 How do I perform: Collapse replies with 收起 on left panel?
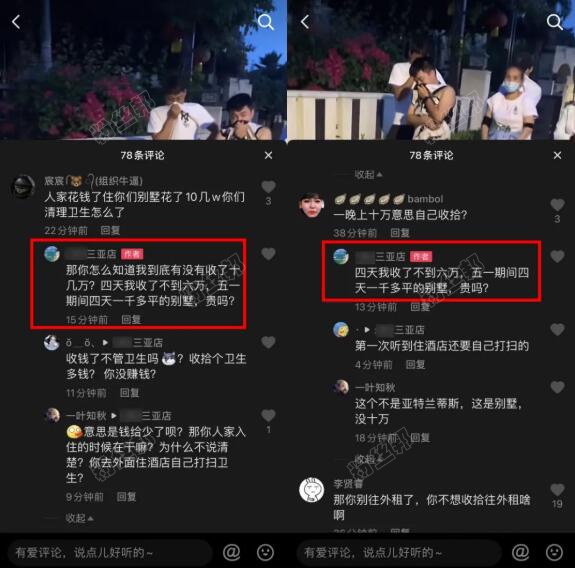coord(80,518)
